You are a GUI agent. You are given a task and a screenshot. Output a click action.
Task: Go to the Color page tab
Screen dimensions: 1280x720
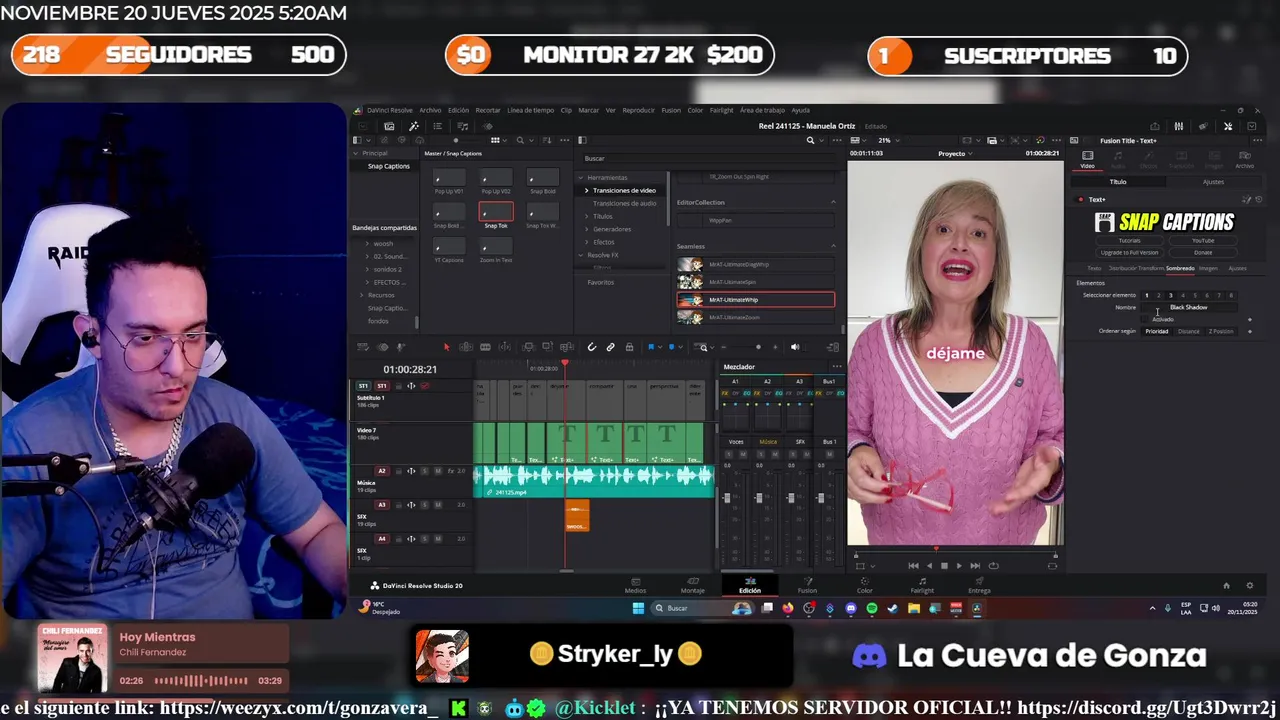865,585
